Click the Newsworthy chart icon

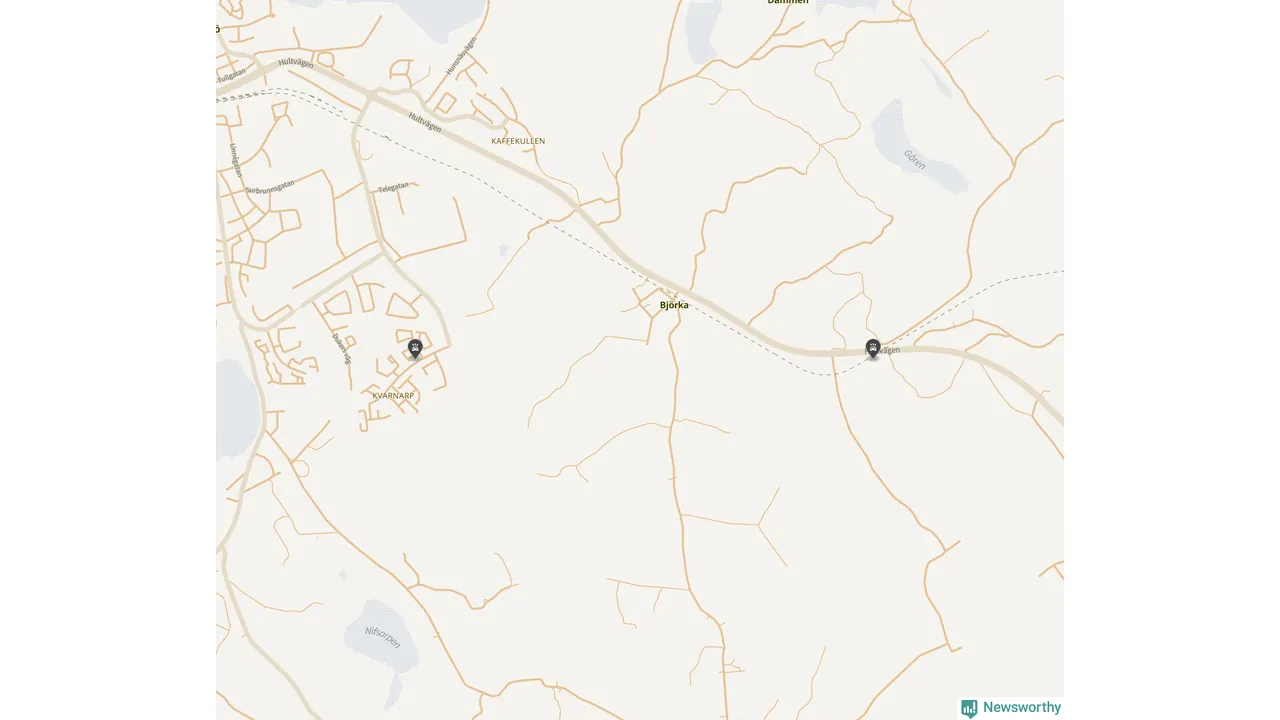969,708
